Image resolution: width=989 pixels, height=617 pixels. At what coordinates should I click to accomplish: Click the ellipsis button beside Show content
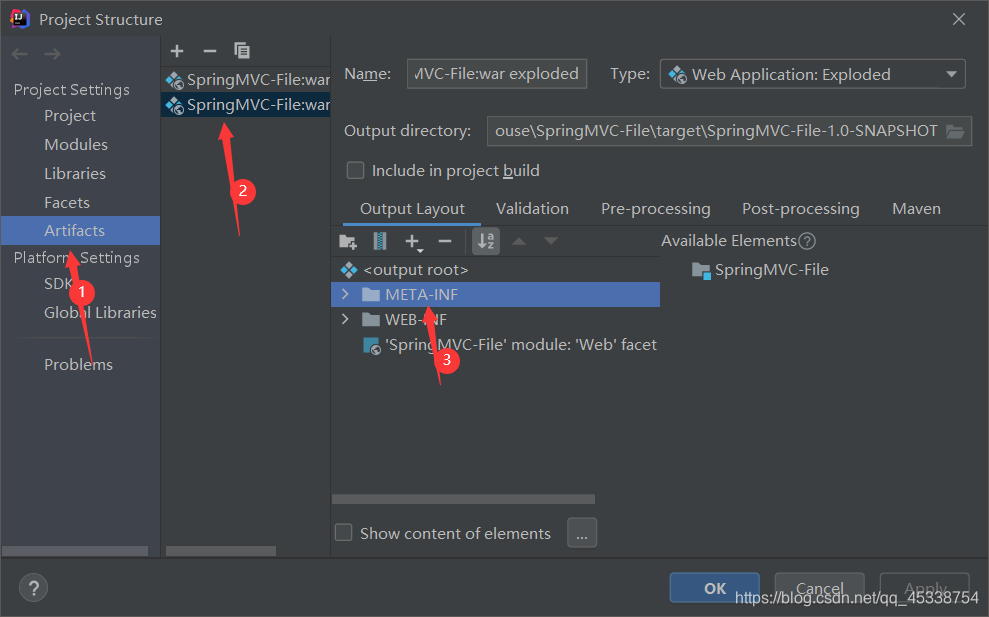coord(582,533)
